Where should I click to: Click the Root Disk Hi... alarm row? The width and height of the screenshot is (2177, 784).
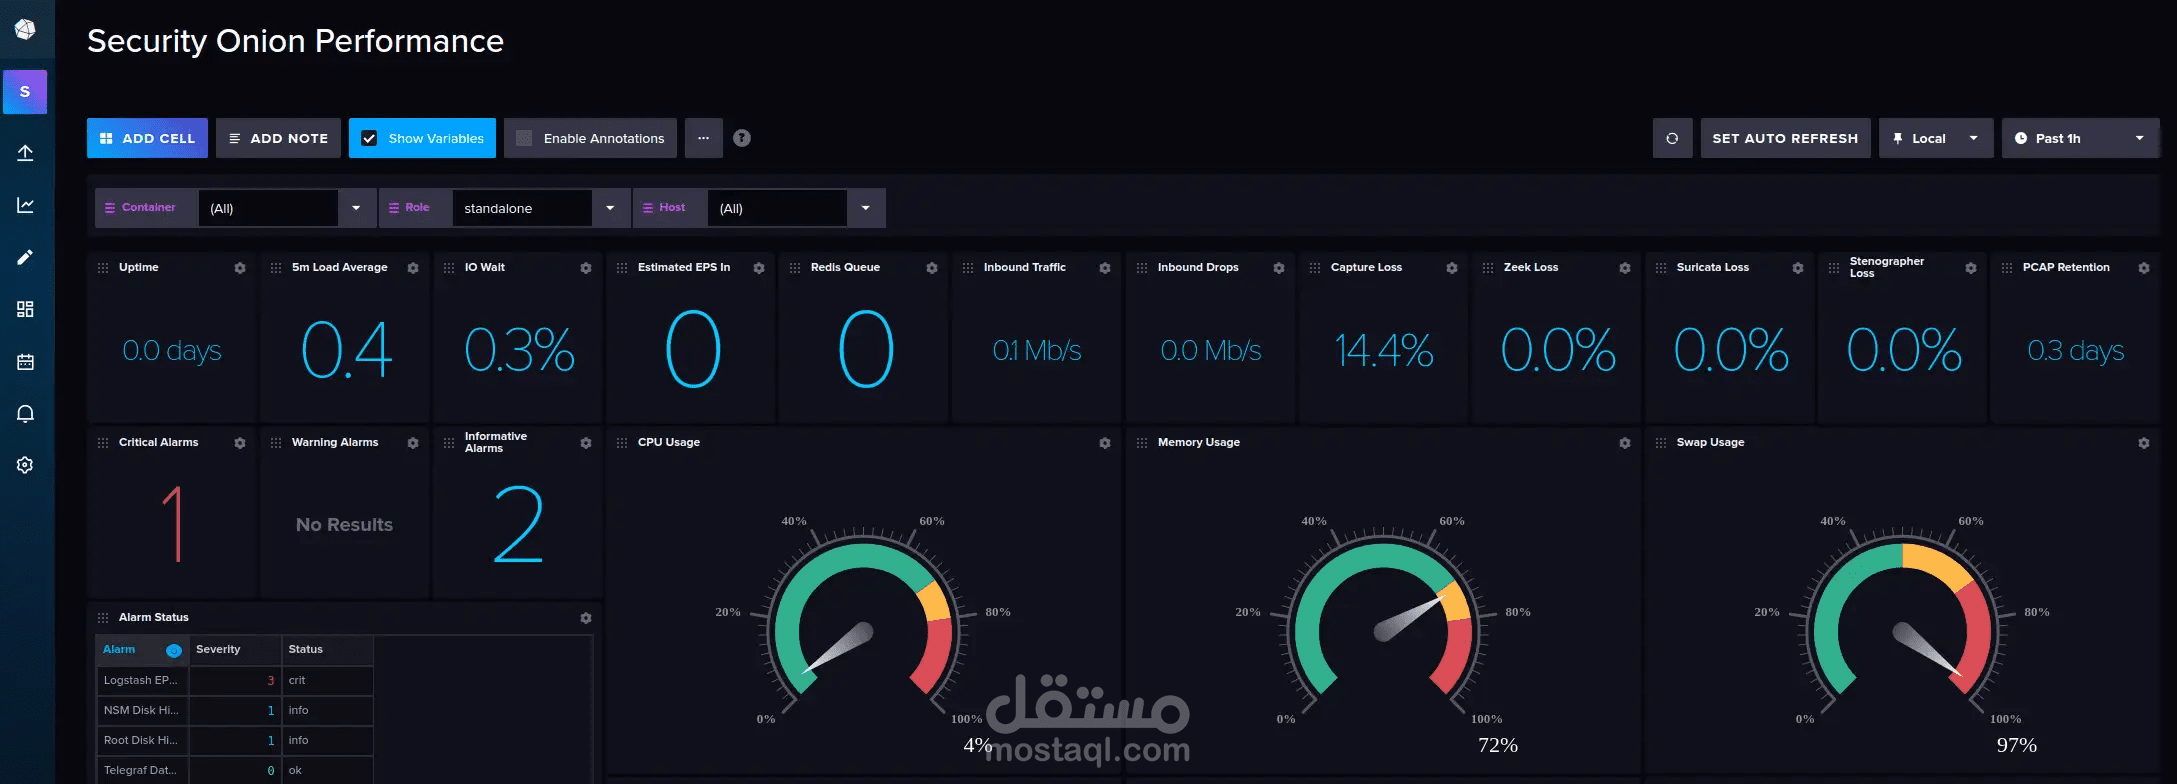point(235,740)
